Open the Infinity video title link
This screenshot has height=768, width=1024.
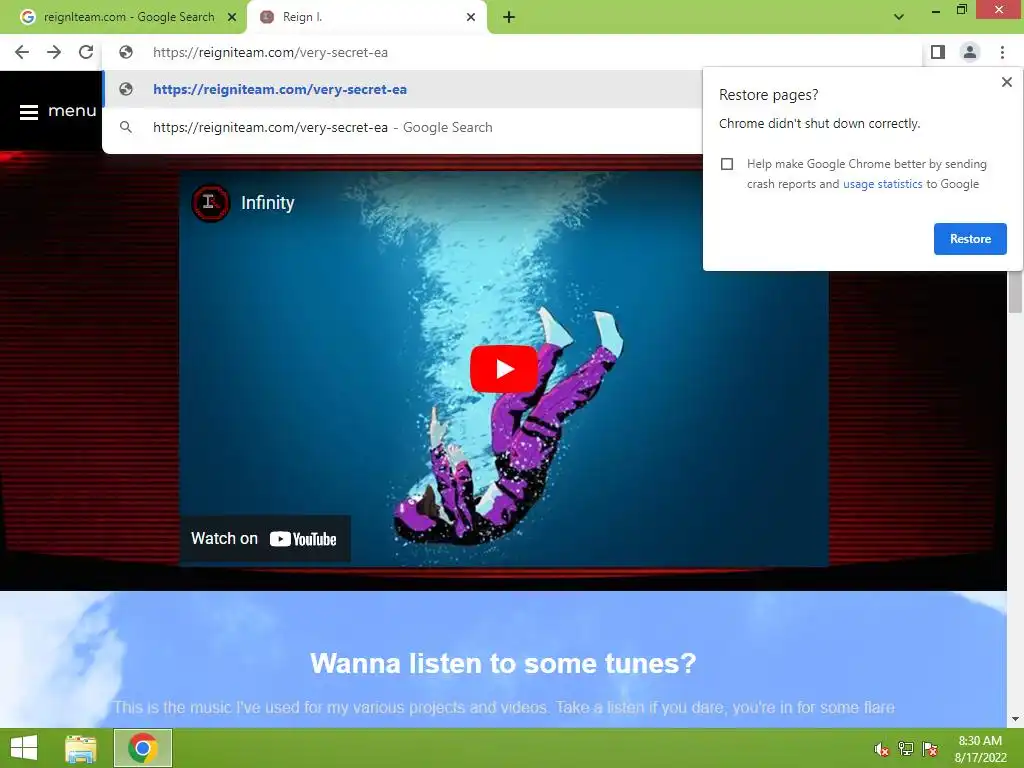268,203
